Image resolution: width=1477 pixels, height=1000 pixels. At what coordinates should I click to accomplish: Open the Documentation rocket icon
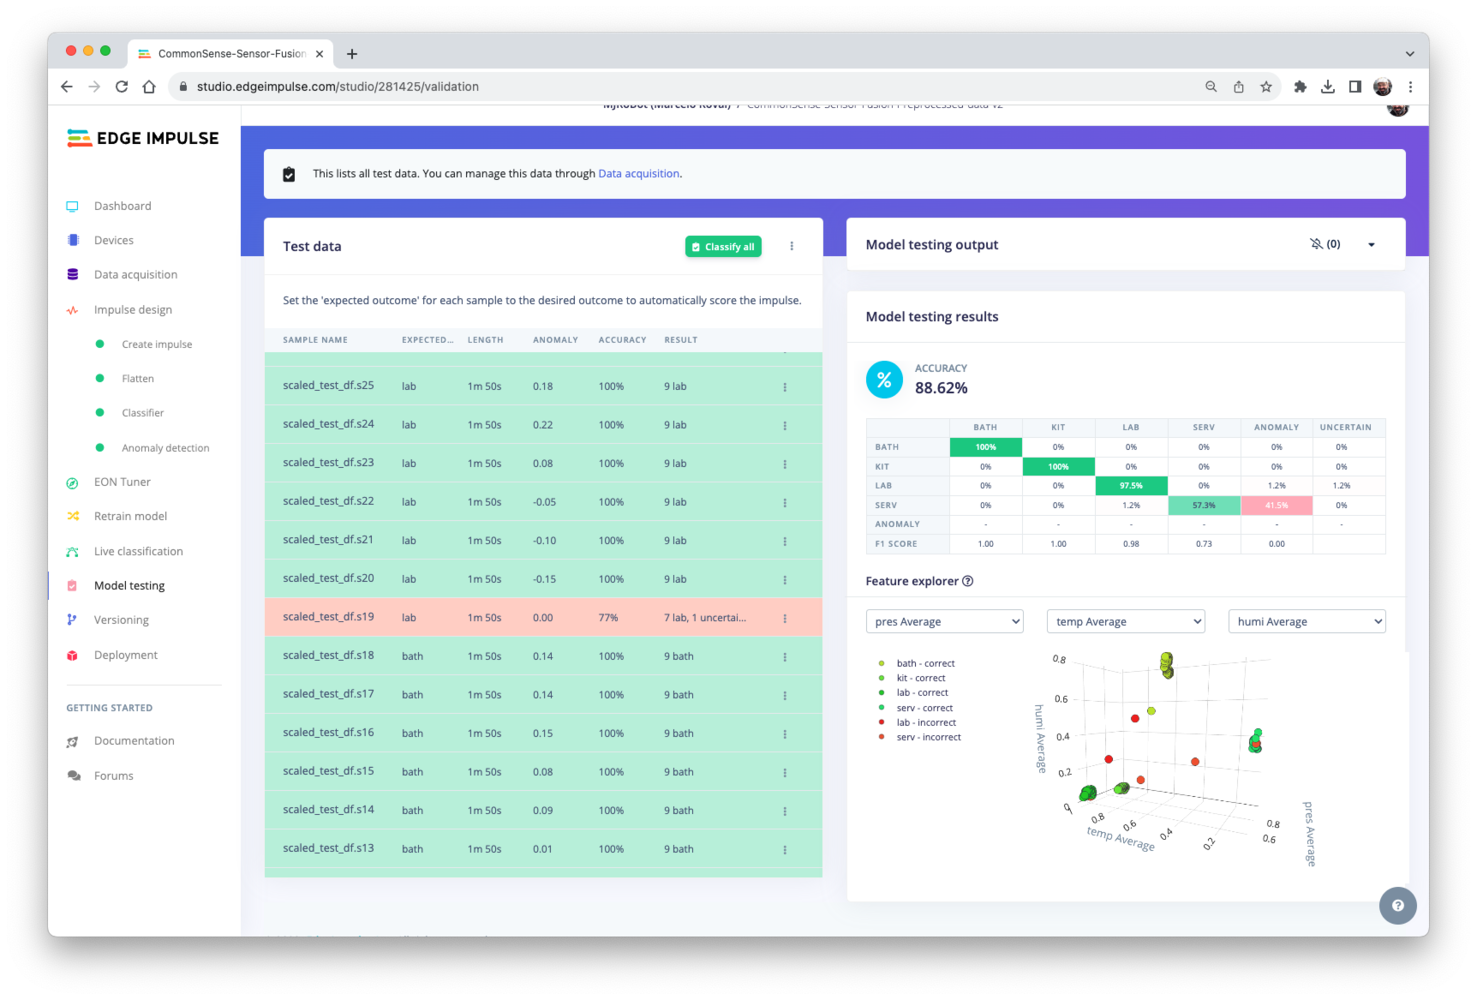point(72,741)
